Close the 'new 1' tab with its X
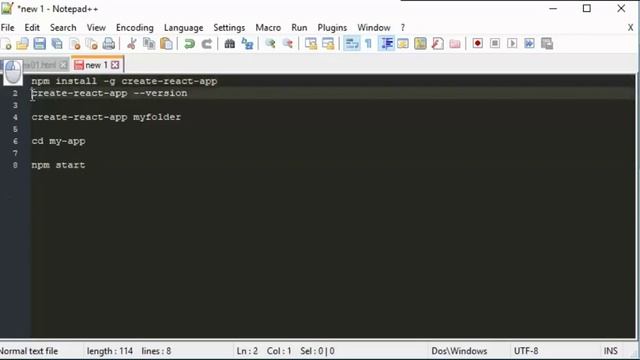The width and height of the screenshot is (640, 360). pos(115,65)
